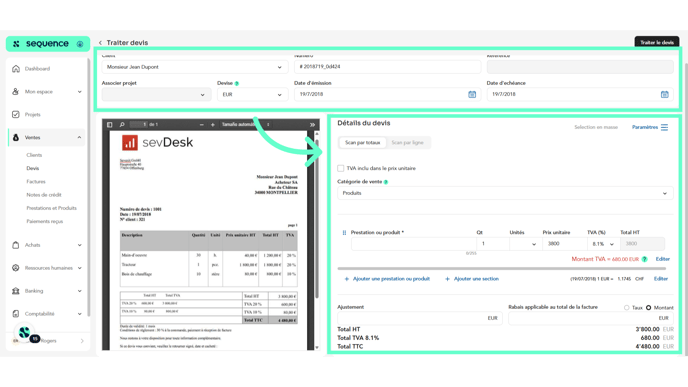Expand the Achats sidebar section
This screenshot has width=688, height=387.
click(x=47, y=245)
